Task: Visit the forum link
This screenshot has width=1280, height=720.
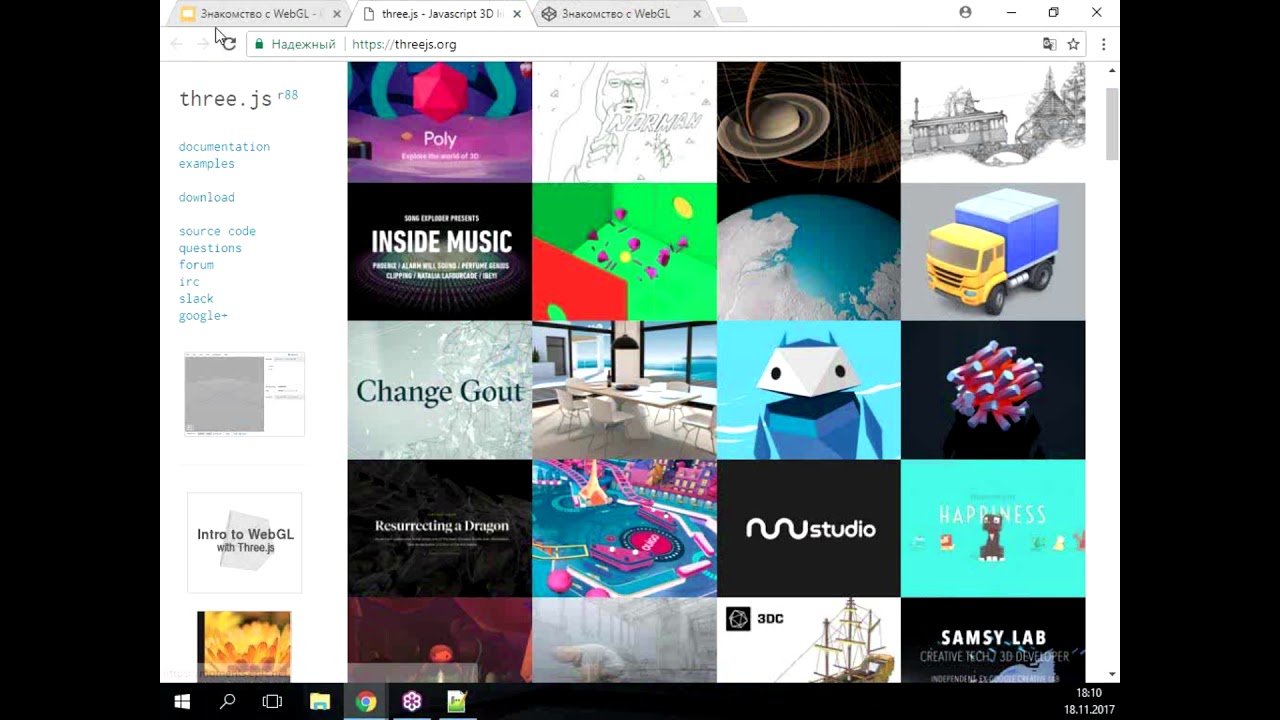Action: coord(196,265)
